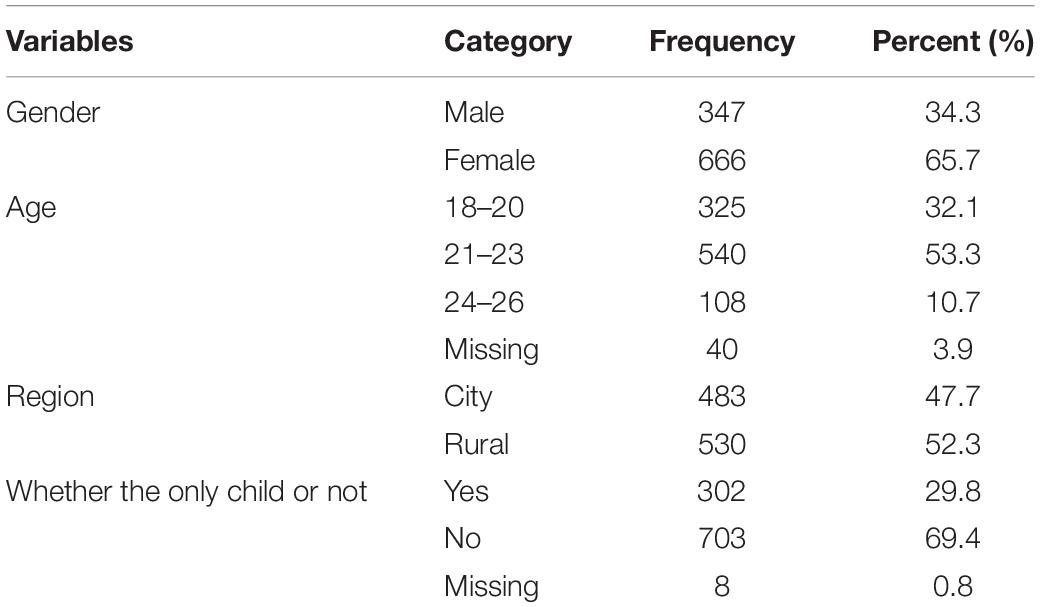Screen dimensions: 1040x607
Task: Click frequency value 703 for No
Action: 722,539
